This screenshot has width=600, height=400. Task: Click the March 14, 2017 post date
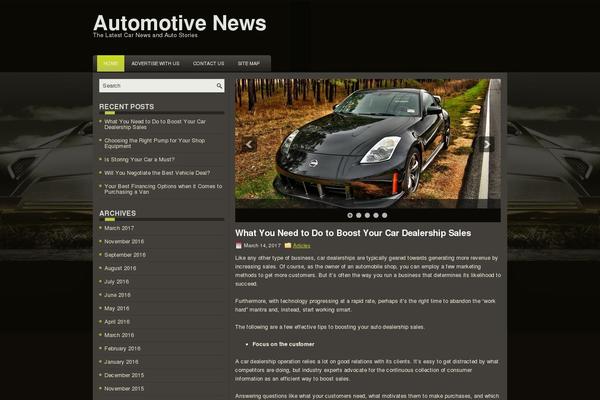(x=262, y=246)
